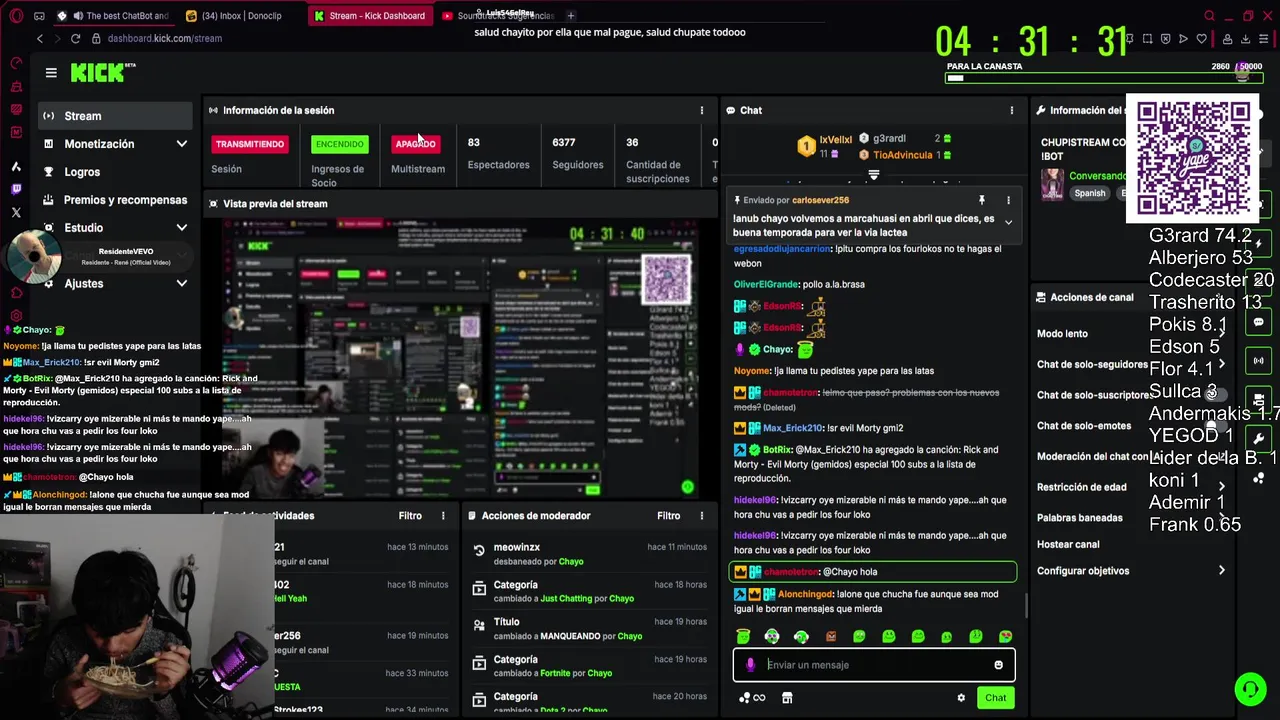Open a new browser tab
The height and width of the screenshot is (720, 1280).
click(x=571, y=16)
